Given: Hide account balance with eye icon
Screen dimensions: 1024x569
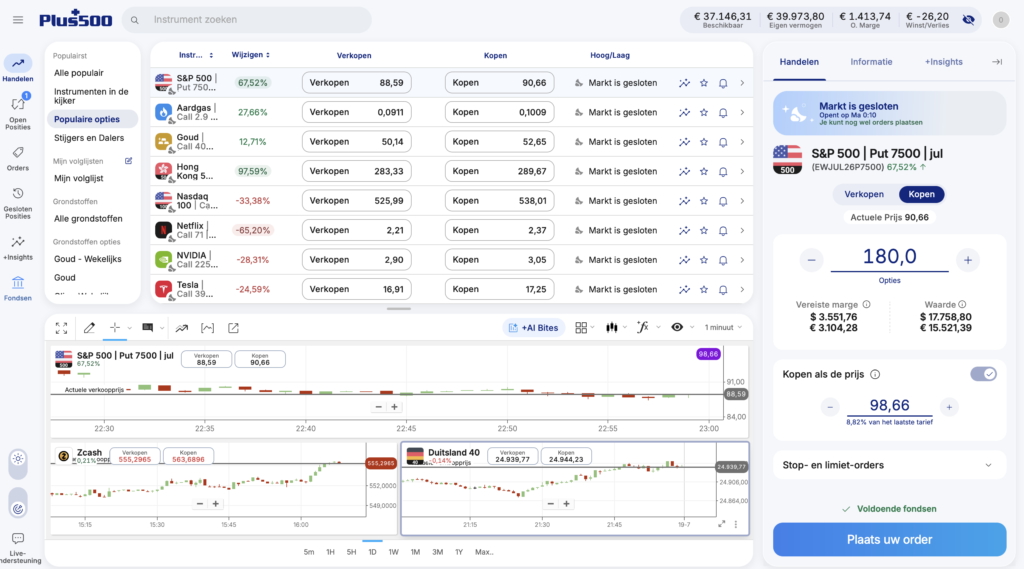Looking at the screenshot, I should coord(968,20).
